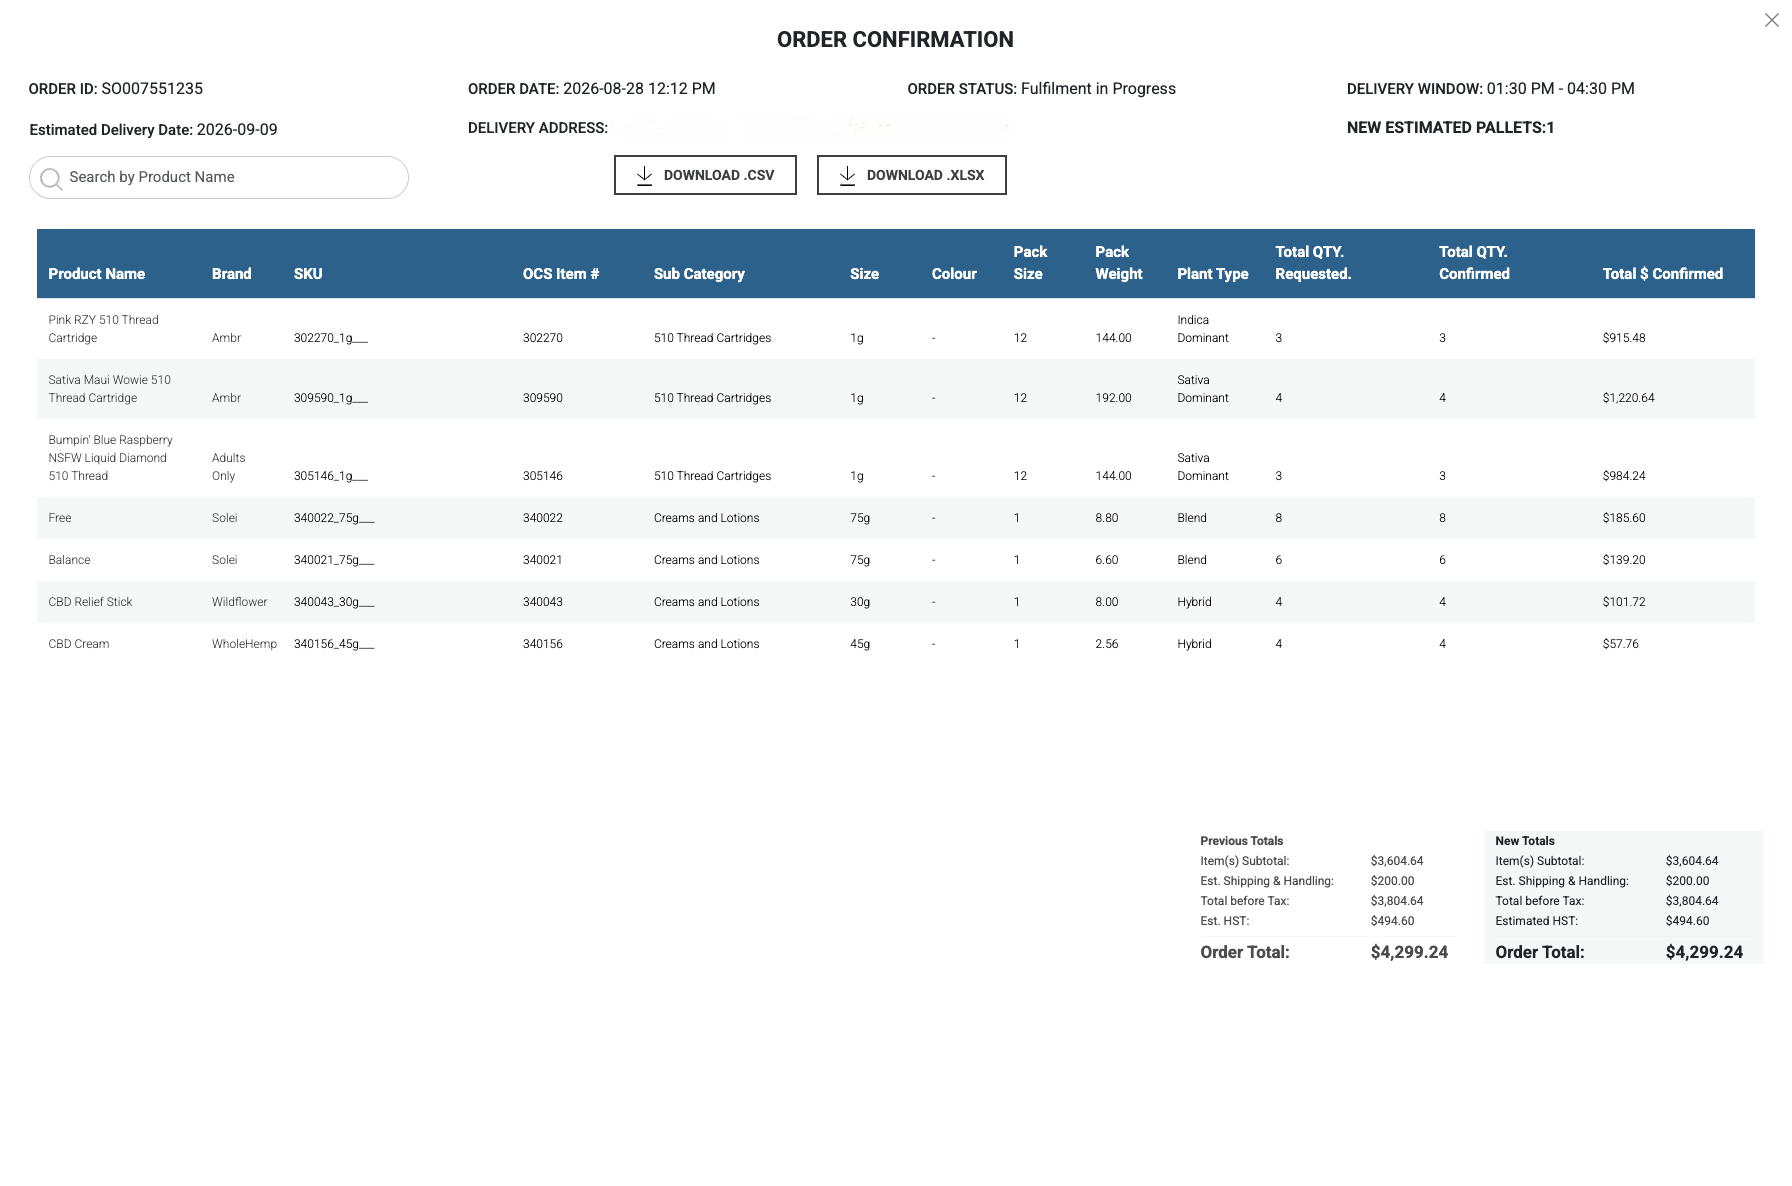Click the CBD Cream product name

point(79,644)
